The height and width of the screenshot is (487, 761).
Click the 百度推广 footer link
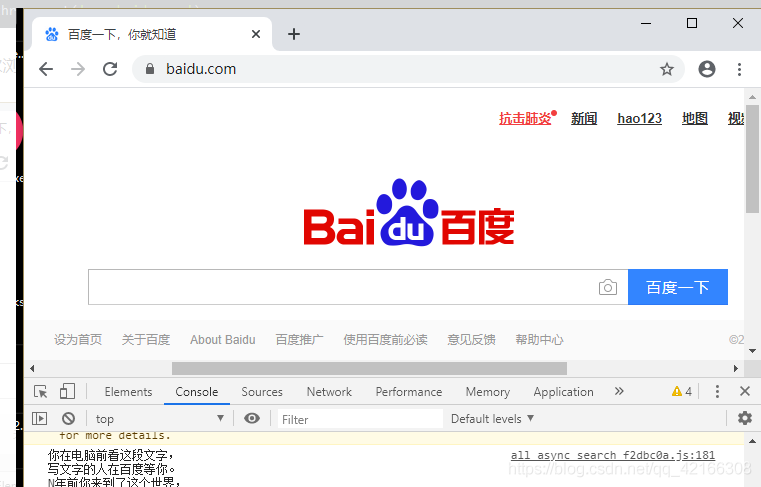(x=299, y=339)
